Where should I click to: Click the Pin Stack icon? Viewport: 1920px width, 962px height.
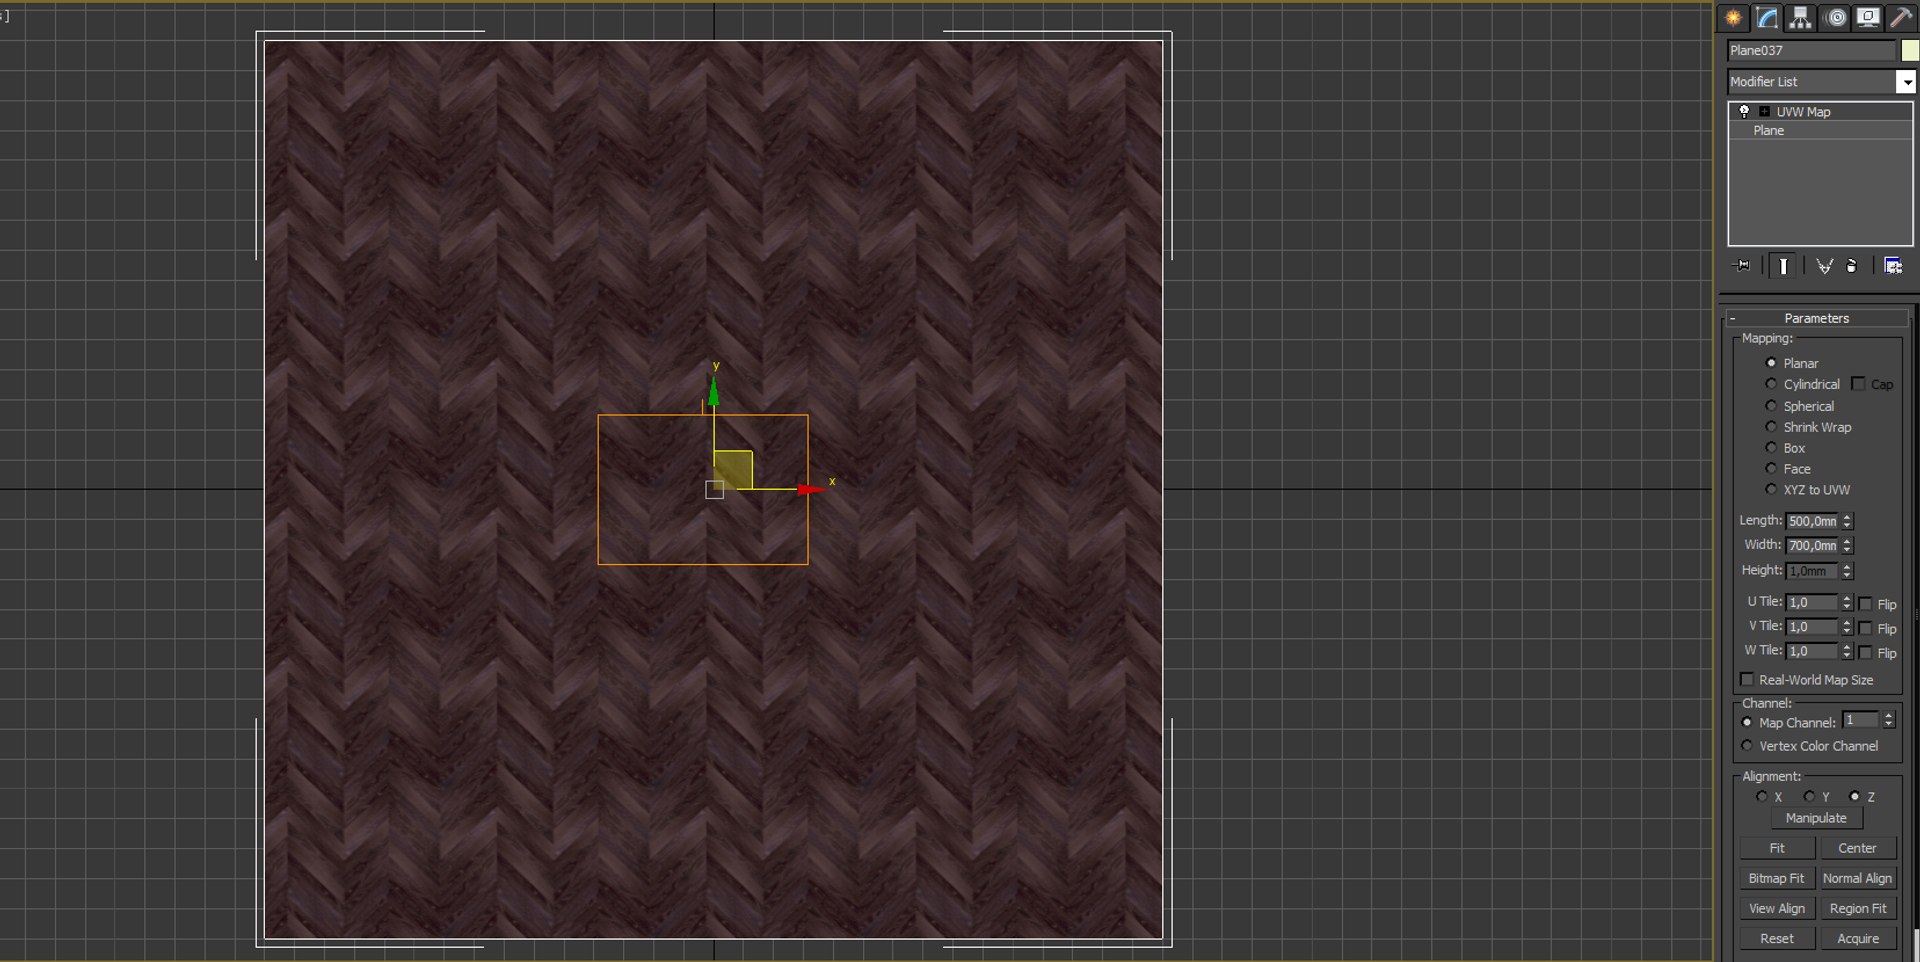(1742, 266)
